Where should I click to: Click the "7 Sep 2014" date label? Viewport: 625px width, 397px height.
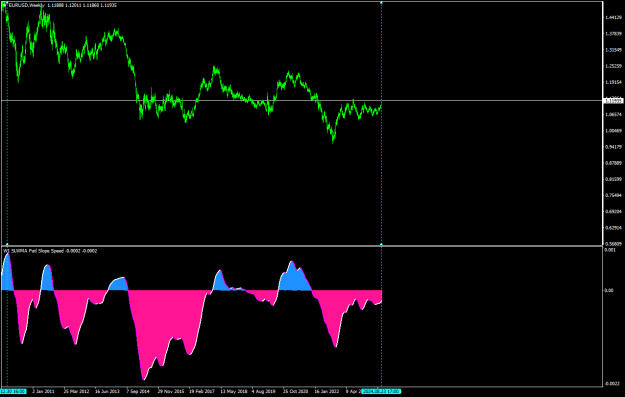[x=138, y=391]
